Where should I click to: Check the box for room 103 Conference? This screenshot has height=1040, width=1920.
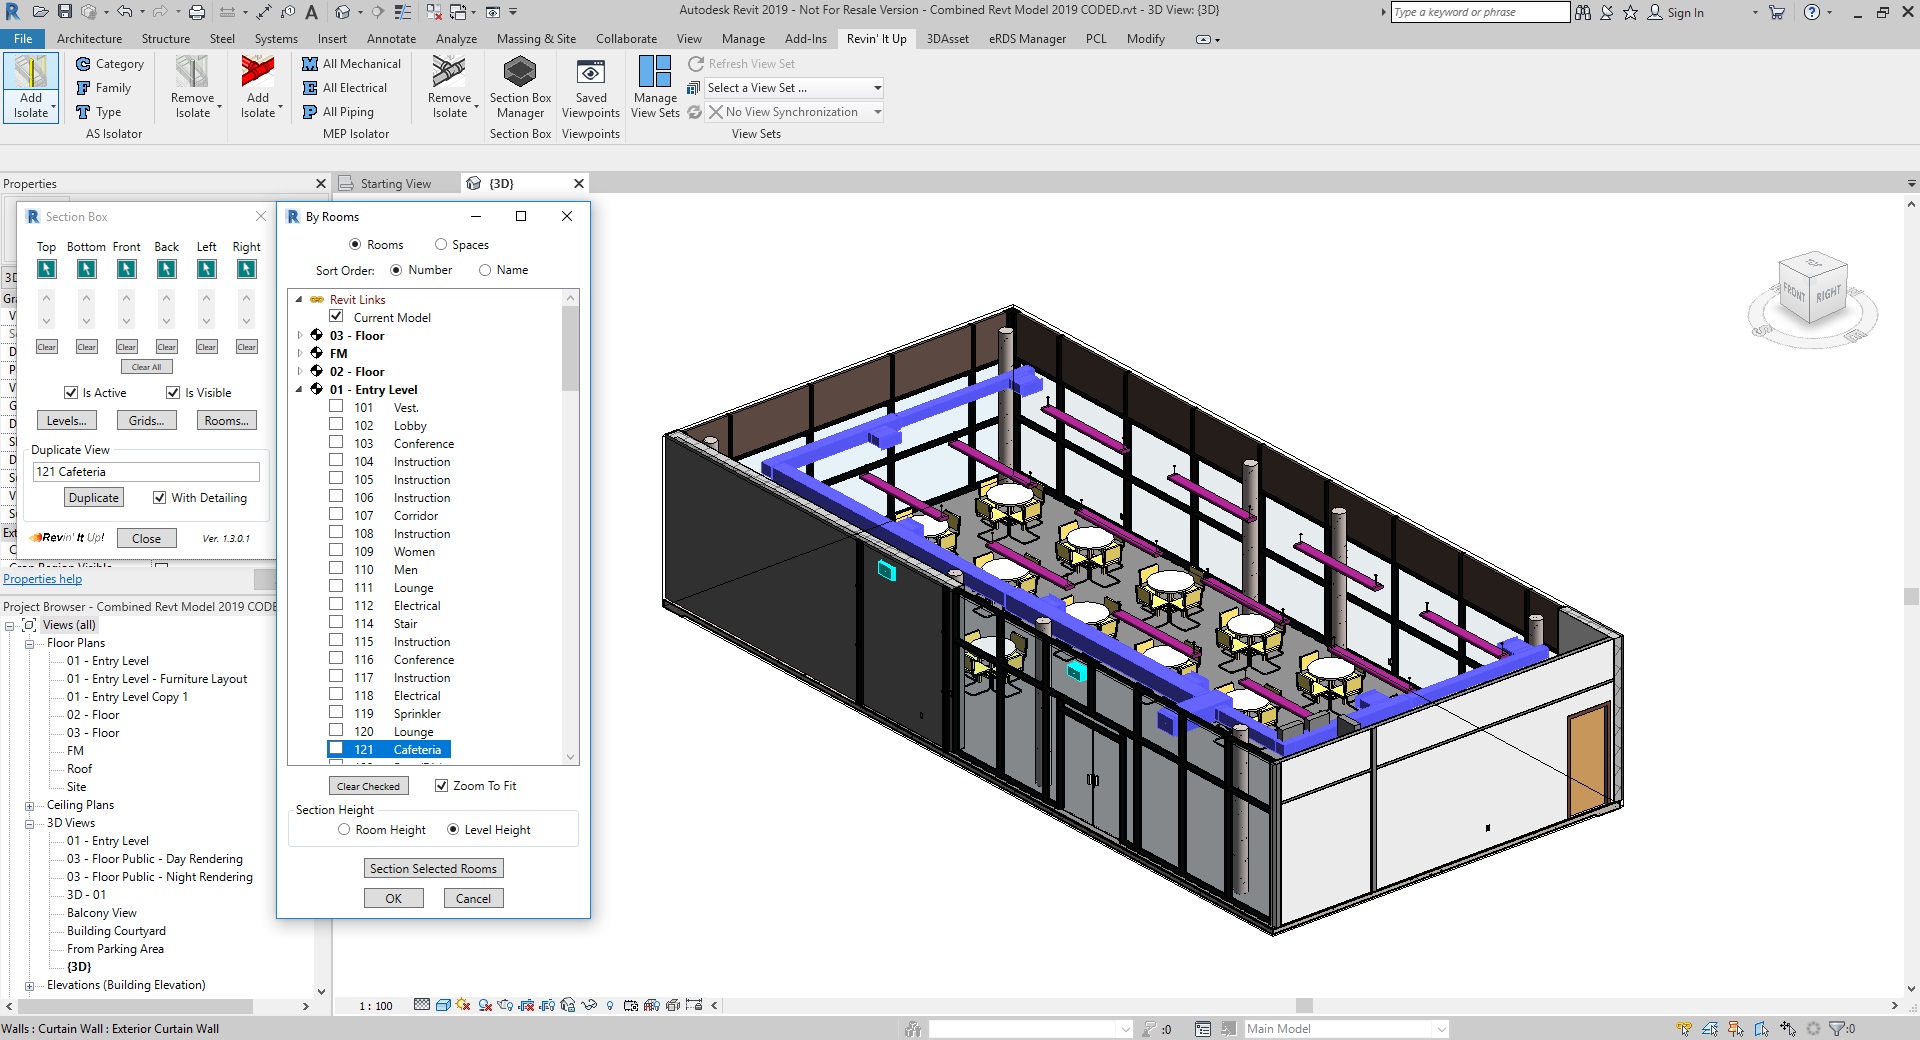coord(336,443)
